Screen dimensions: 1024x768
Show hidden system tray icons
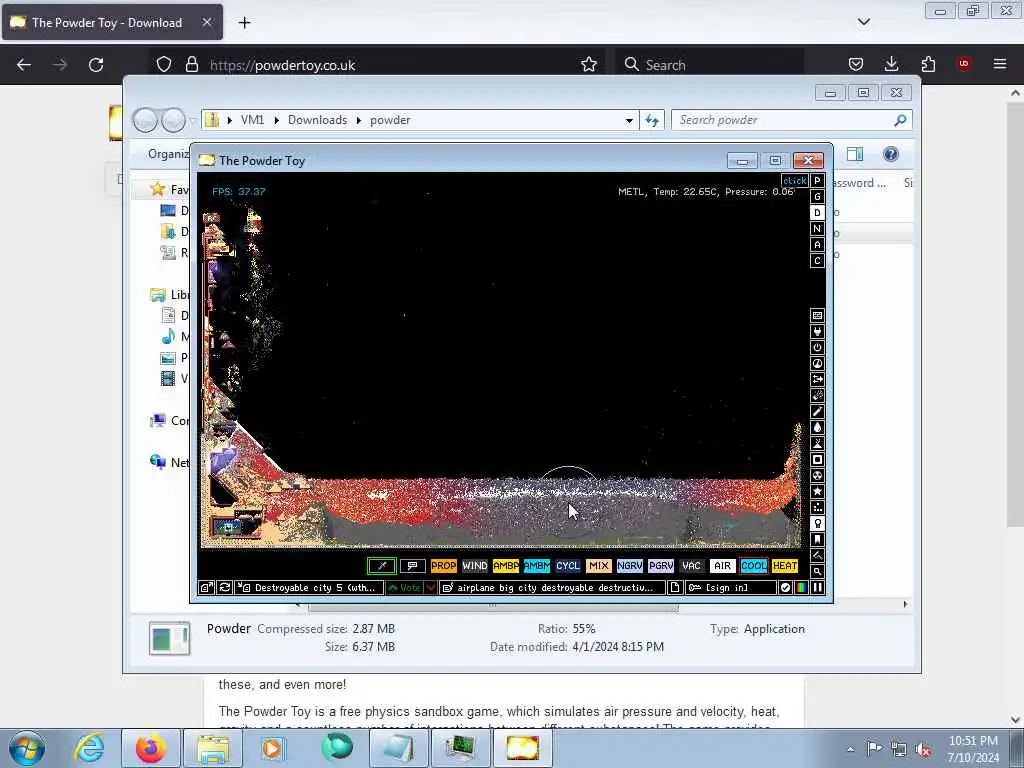coord(850,749)
